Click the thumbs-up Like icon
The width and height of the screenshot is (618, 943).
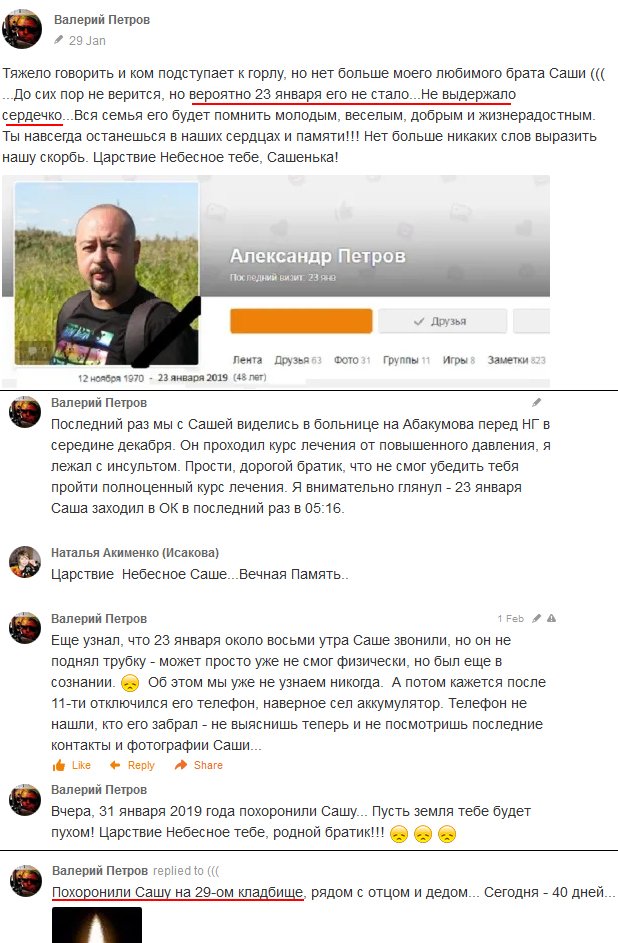(59, 765)
